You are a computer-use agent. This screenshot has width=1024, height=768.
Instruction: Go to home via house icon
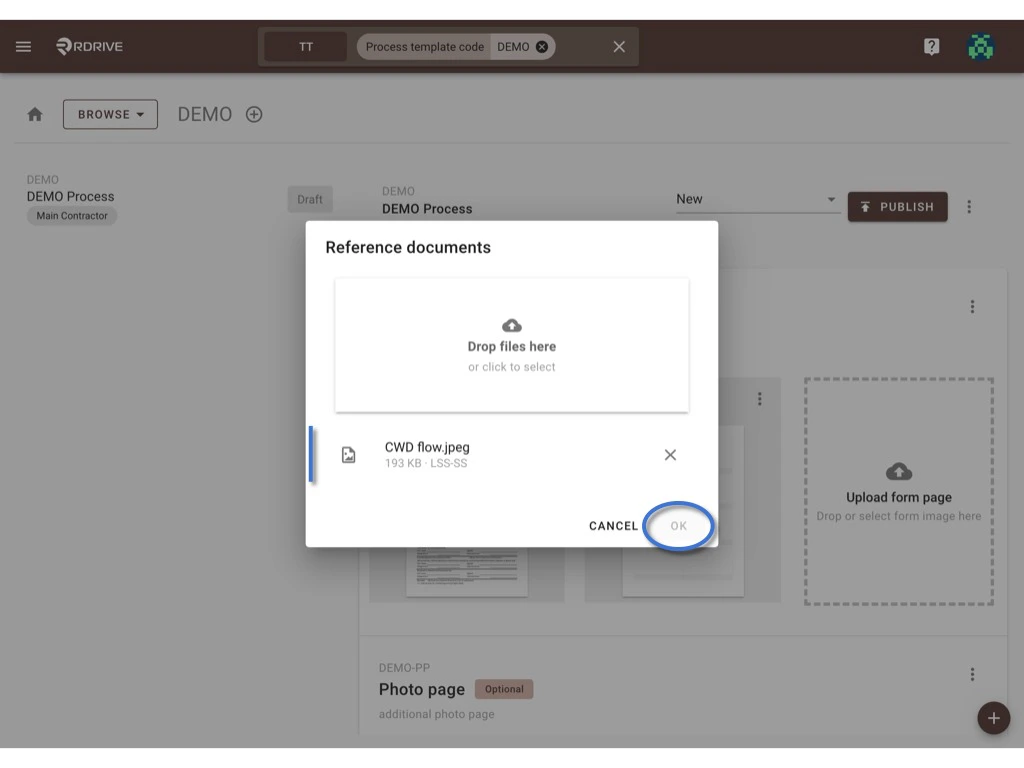coord(35,114)
